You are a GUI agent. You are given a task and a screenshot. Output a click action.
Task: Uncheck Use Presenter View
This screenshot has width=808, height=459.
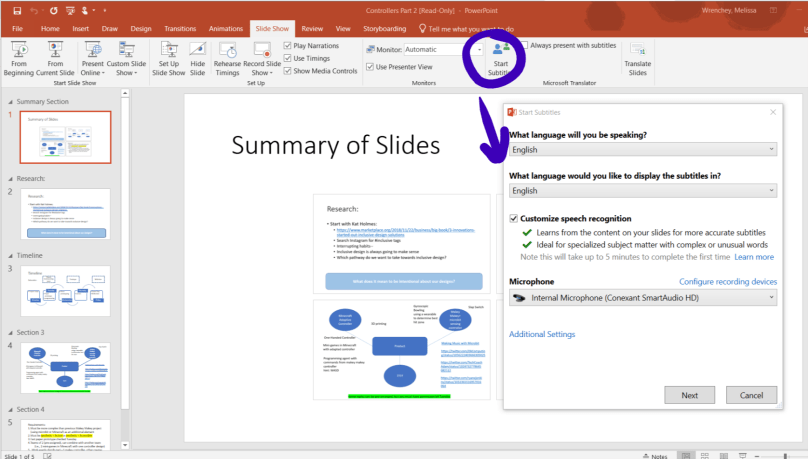click(x=370, y=67)
